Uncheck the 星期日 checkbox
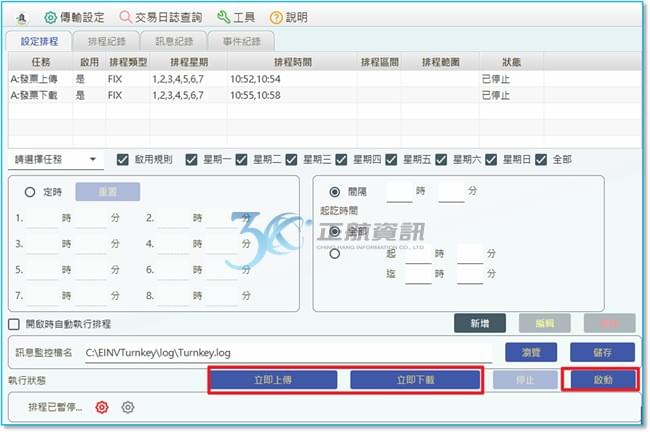 [491, 160]
